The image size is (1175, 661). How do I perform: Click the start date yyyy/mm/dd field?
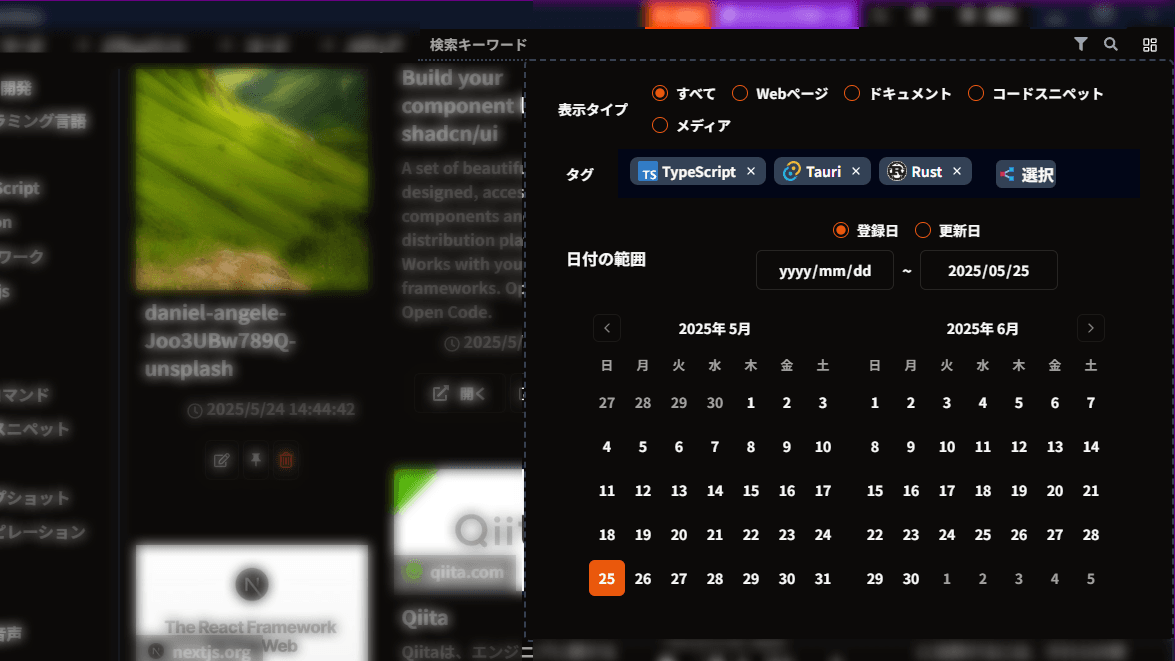825,271
